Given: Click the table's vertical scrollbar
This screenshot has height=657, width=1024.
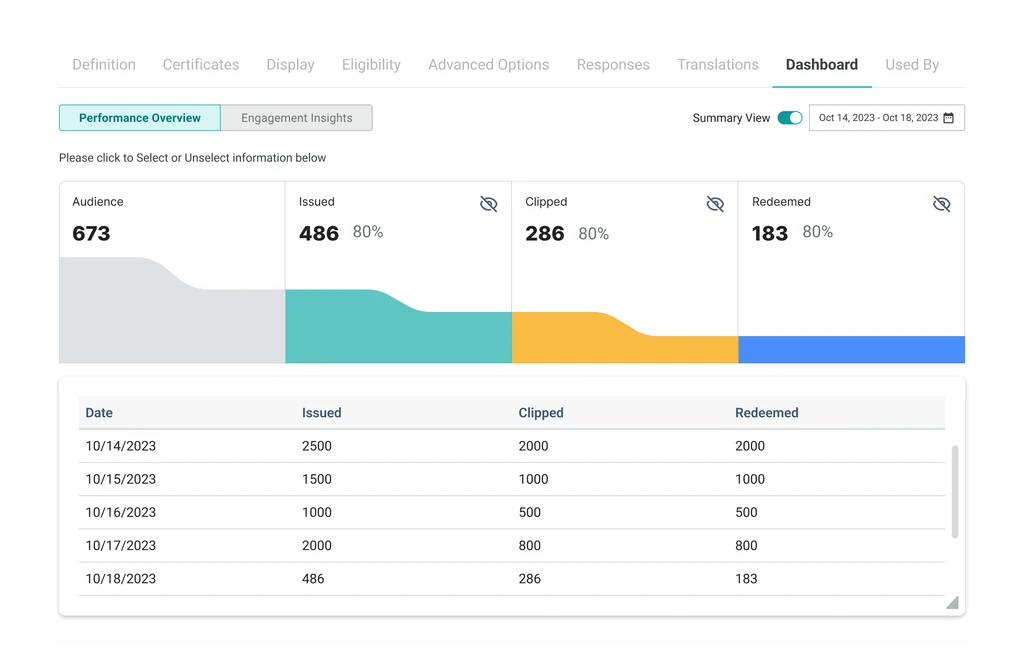Looking at the screenshot, I should (x=955, y=492).
